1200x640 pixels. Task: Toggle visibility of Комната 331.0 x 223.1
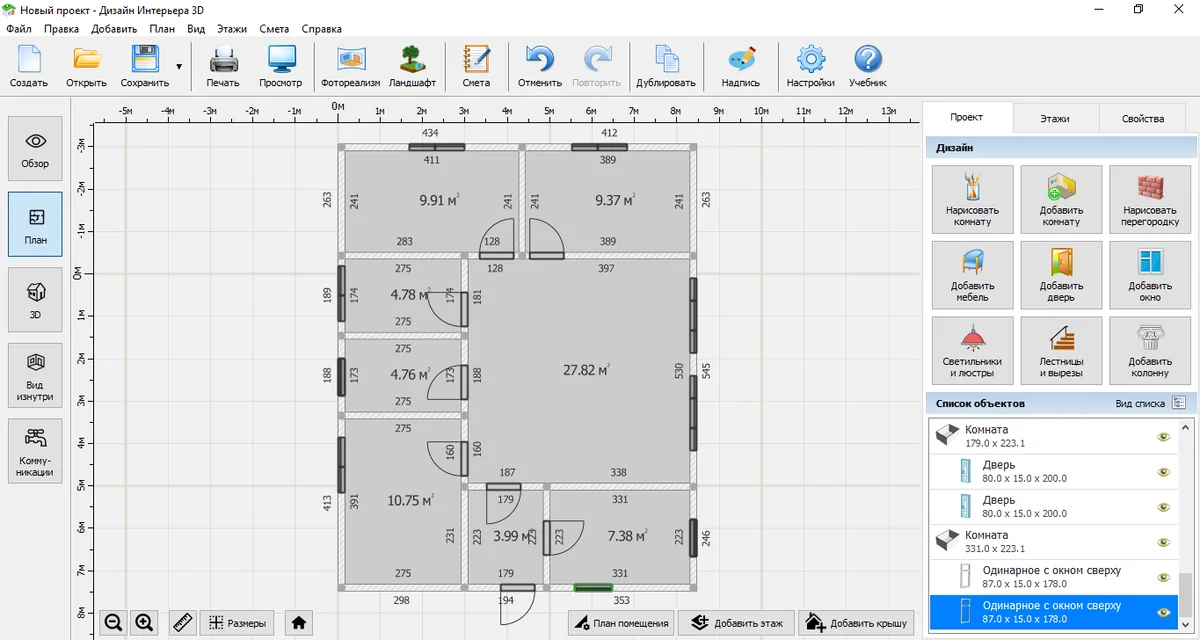coord(1163,542)
